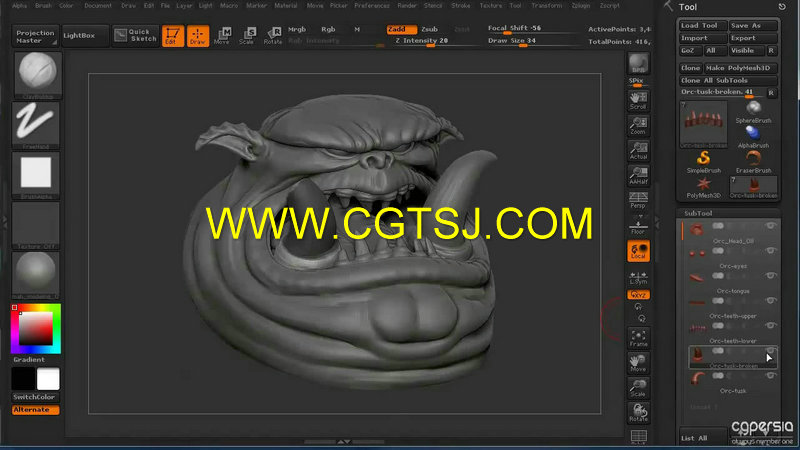Select the EraserBrush tool

[754, 162]
